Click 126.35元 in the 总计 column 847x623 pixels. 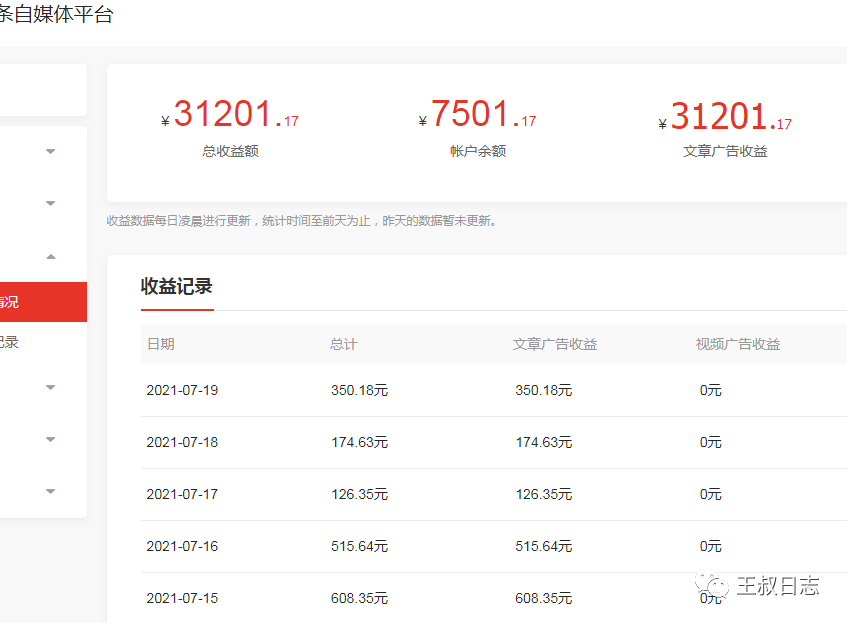(x=359, y=494)
